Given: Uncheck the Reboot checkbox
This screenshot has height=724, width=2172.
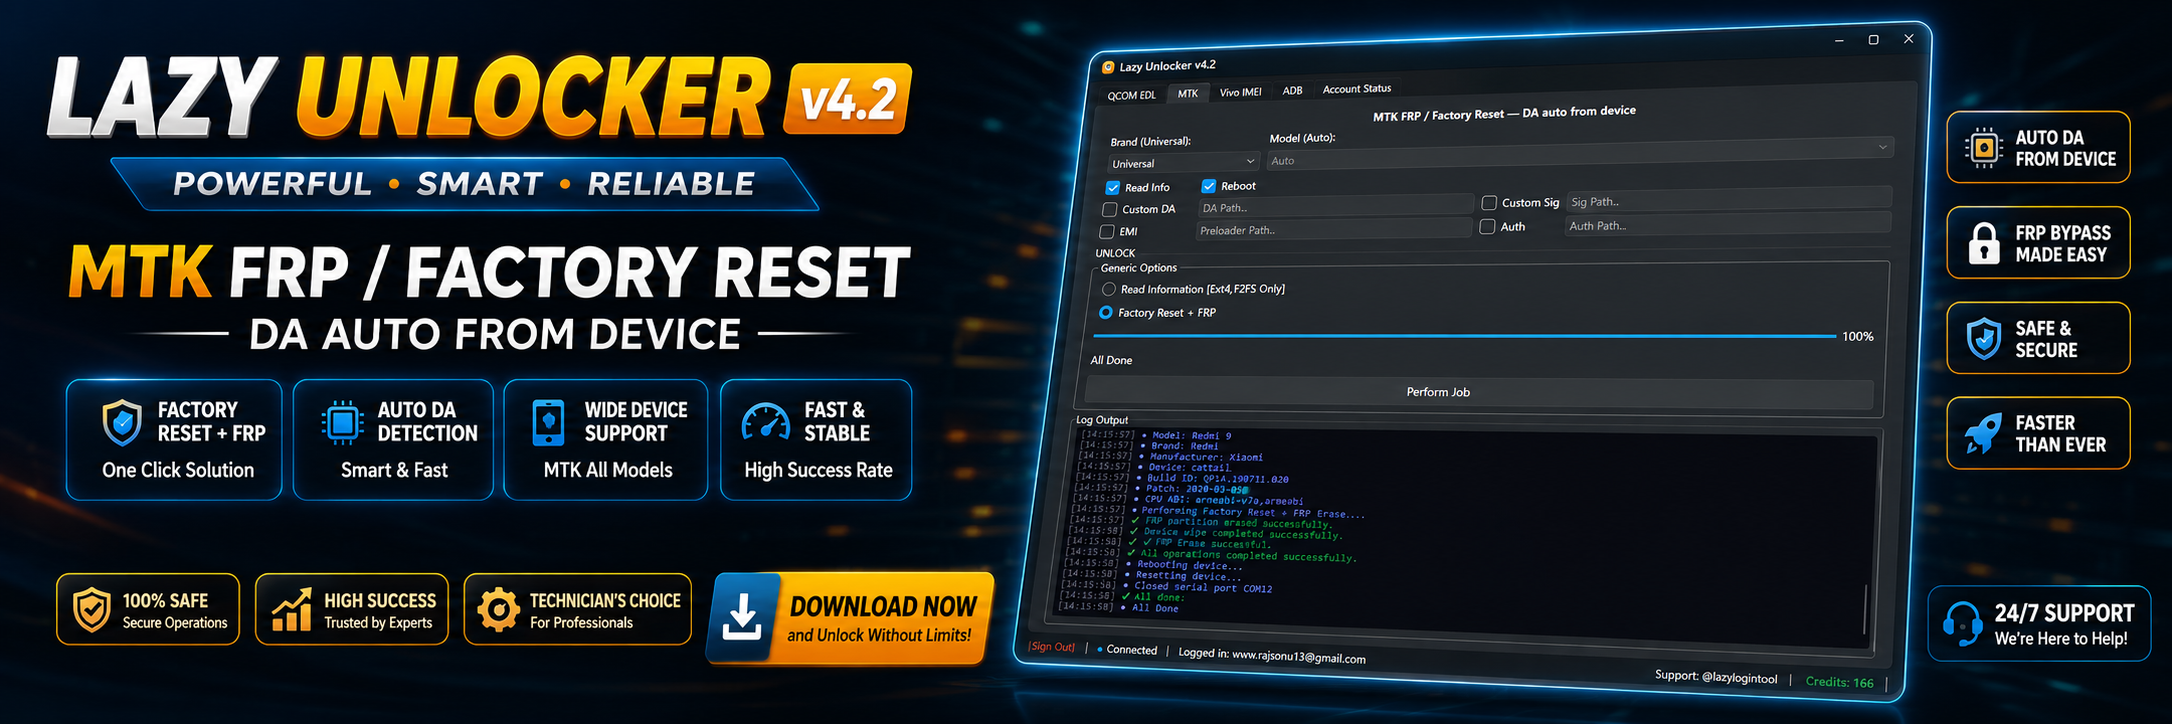Looking at the screenshot, I should click(x=1208, y=186).
